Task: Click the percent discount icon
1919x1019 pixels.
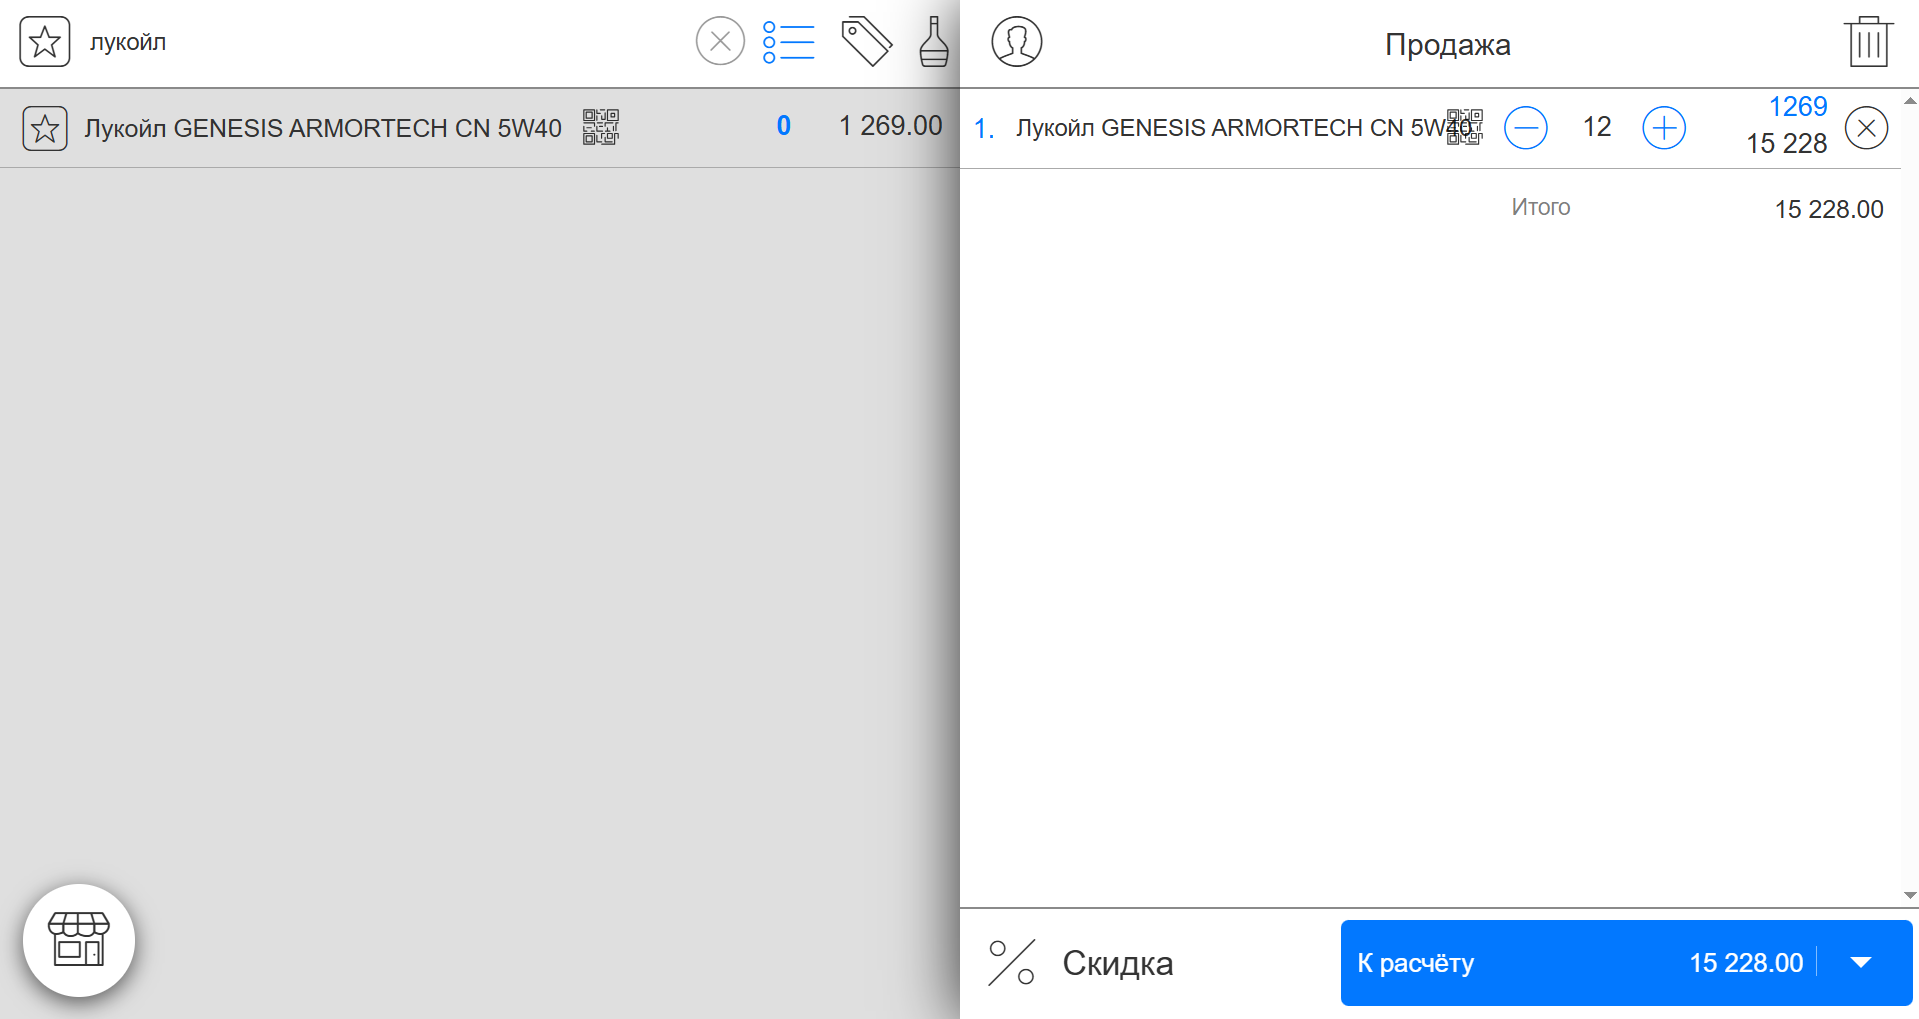Action: tap(1011, 963)
